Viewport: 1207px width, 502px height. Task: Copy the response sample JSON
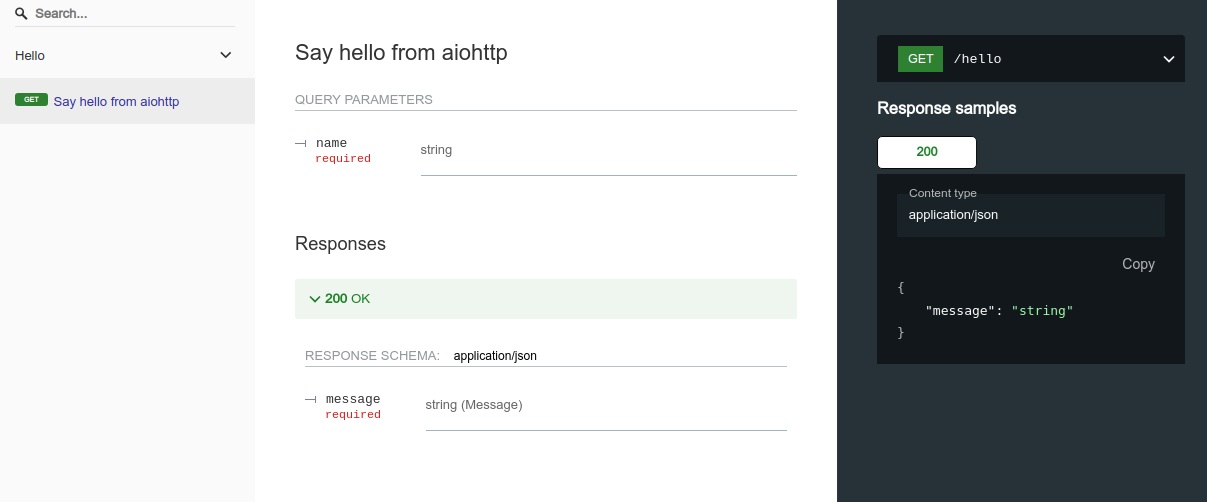pyautogui.click(x=1138, y=264)
